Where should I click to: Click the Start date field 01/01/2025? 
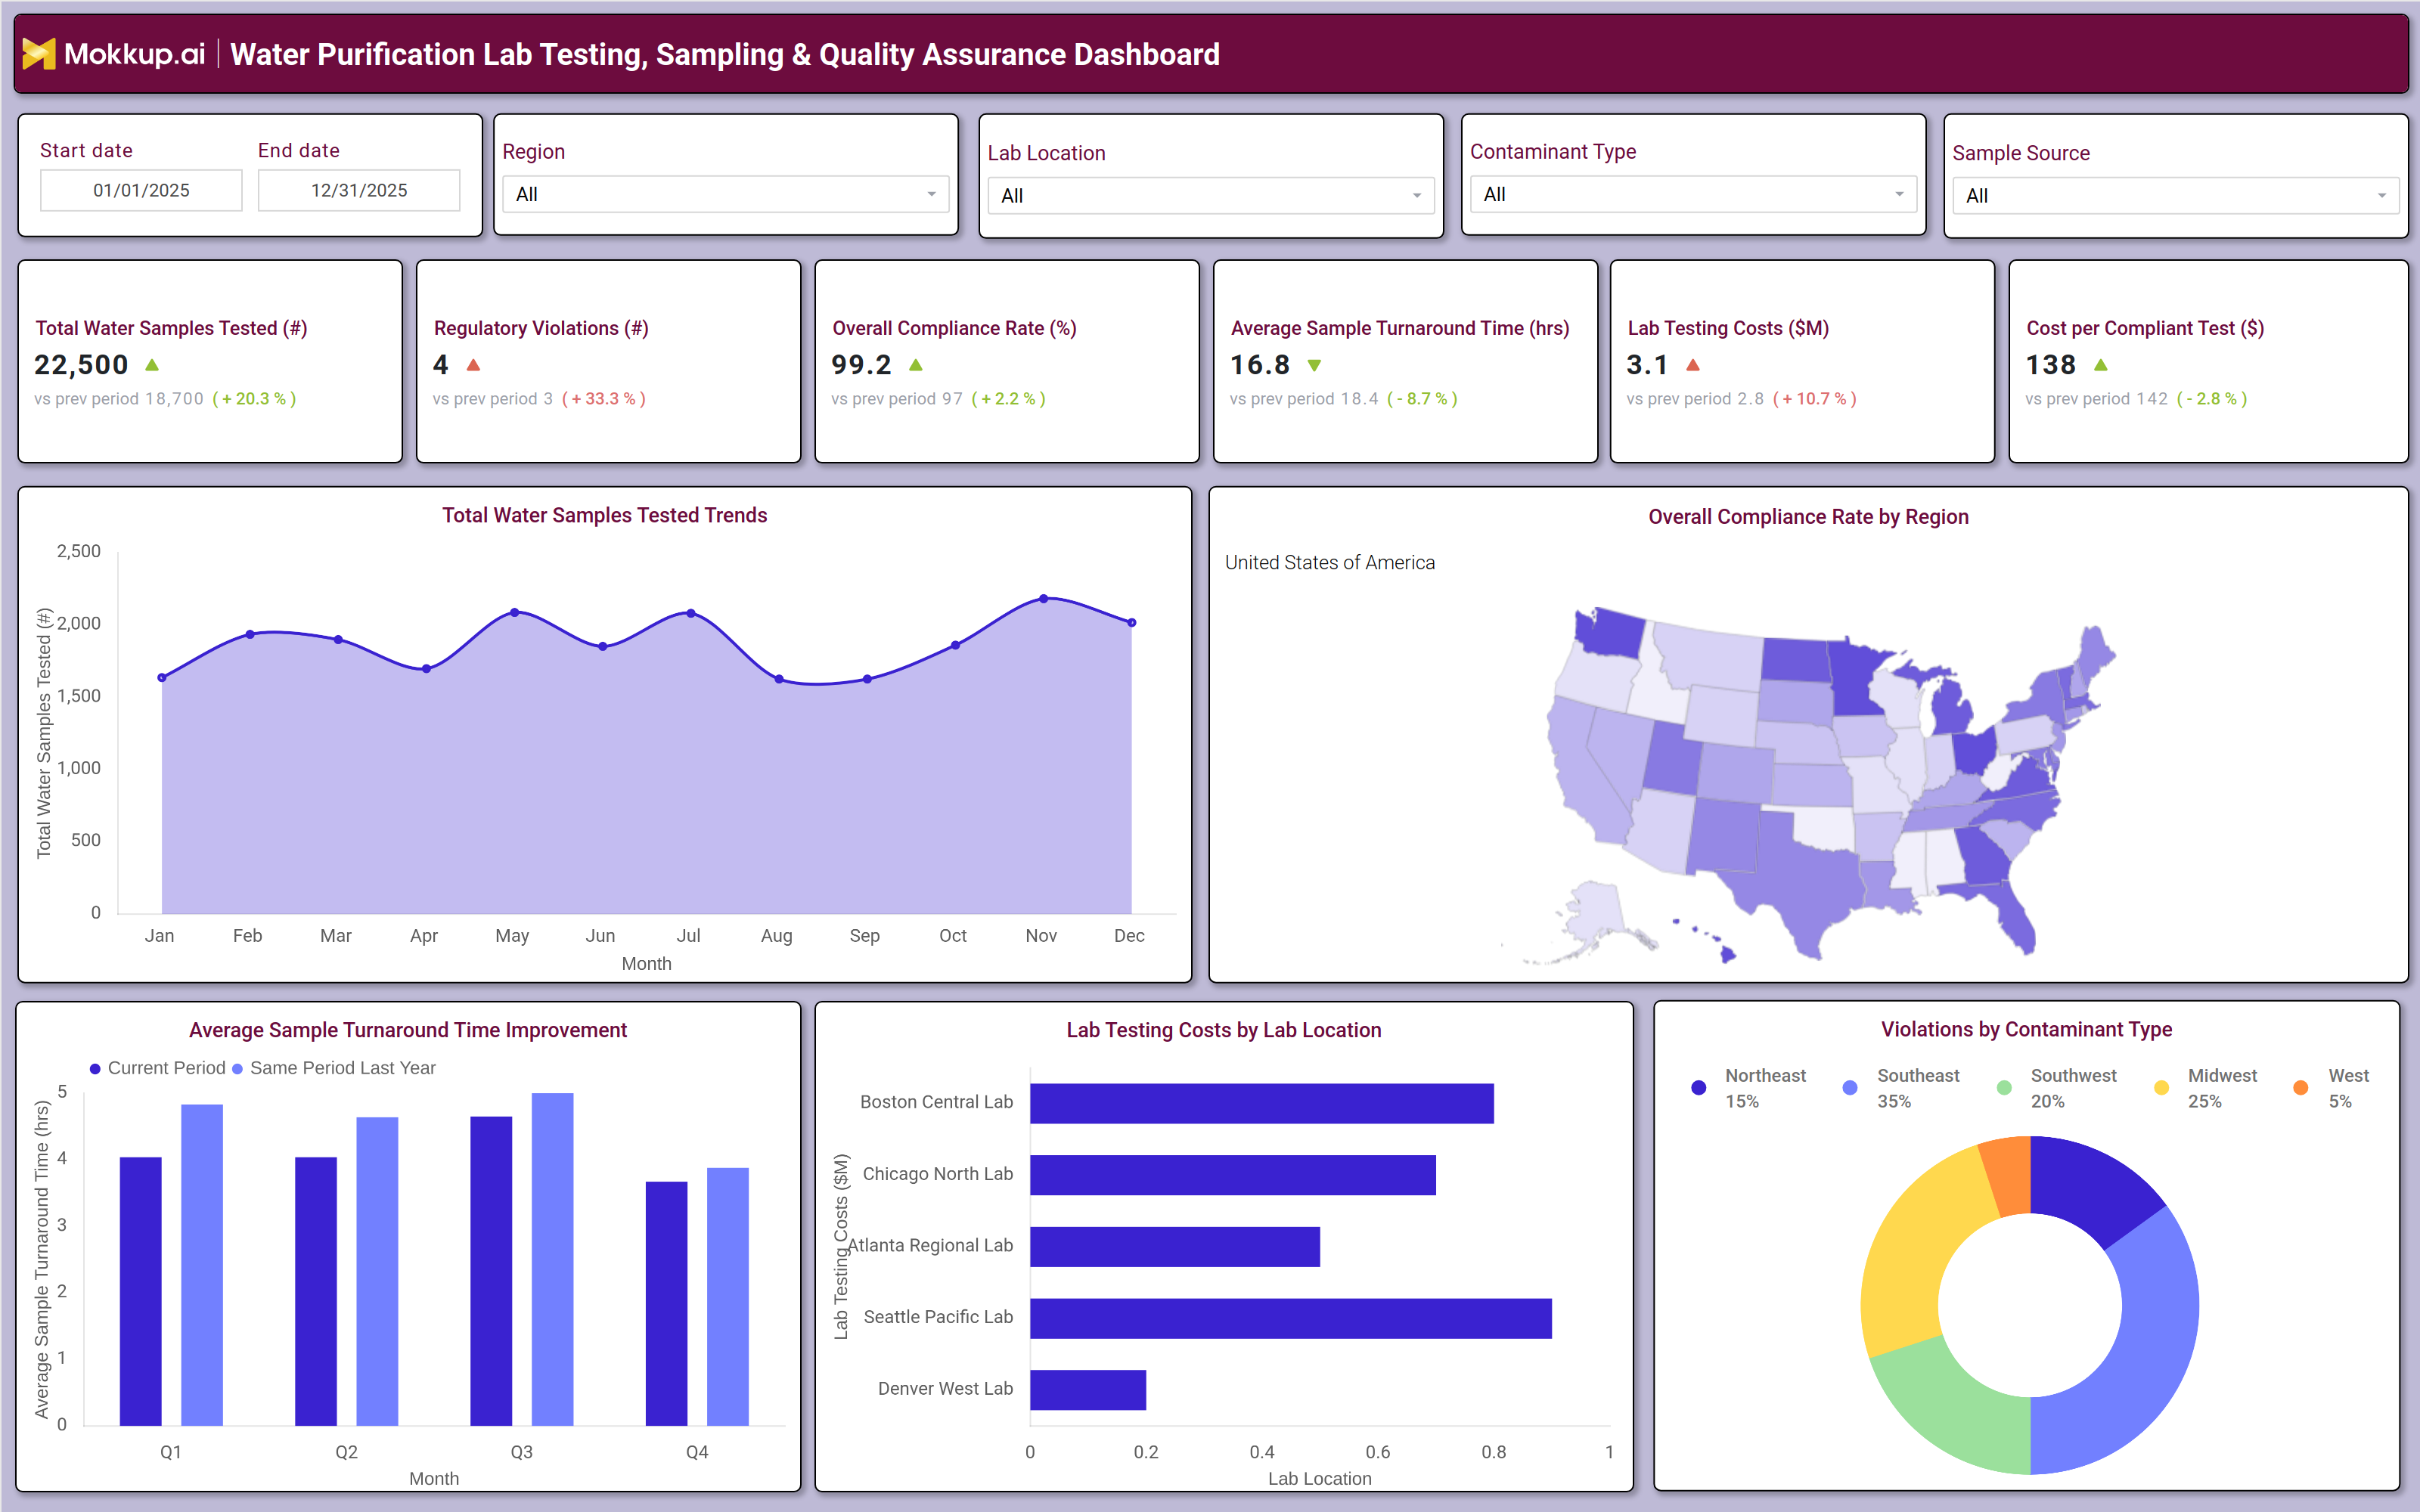click(x=141, y=190)
